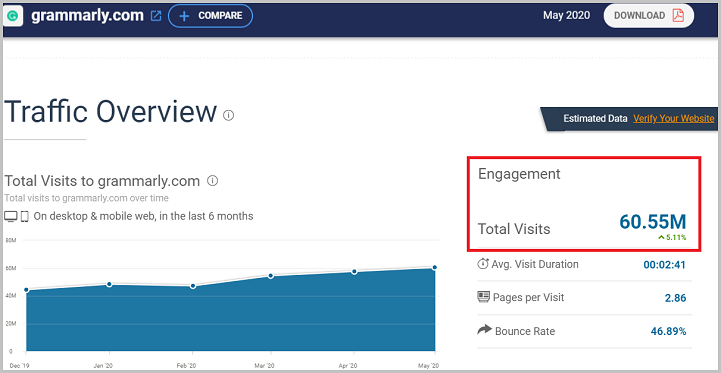The height and width of the screenshot is (373, 721).
Task: Click the grammarly.com domain title
Action: point(87,15)
